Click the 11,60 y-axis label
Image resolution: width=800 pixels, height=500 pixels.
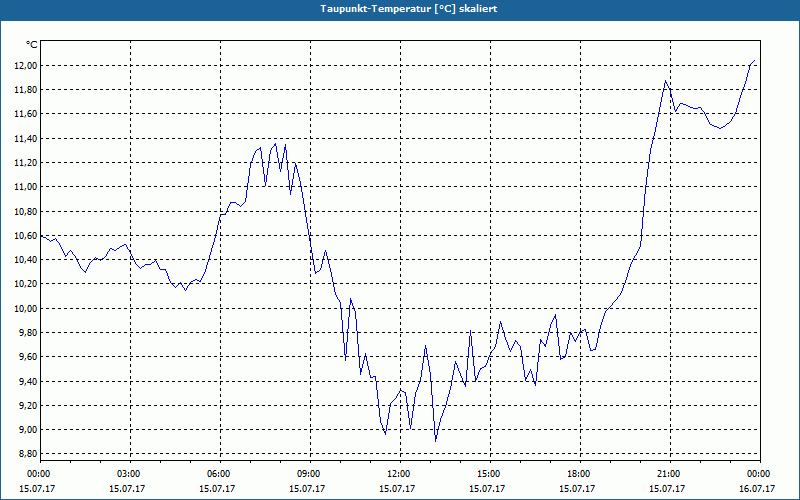coord(26,114)
